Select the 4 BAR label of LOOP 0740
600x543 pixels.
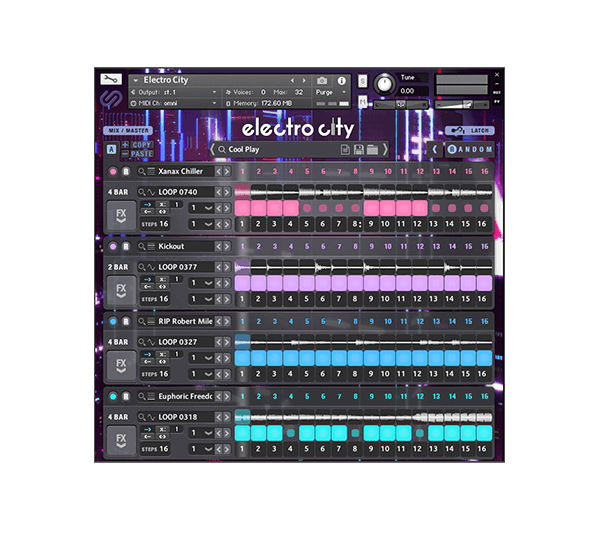coord(118,192)
